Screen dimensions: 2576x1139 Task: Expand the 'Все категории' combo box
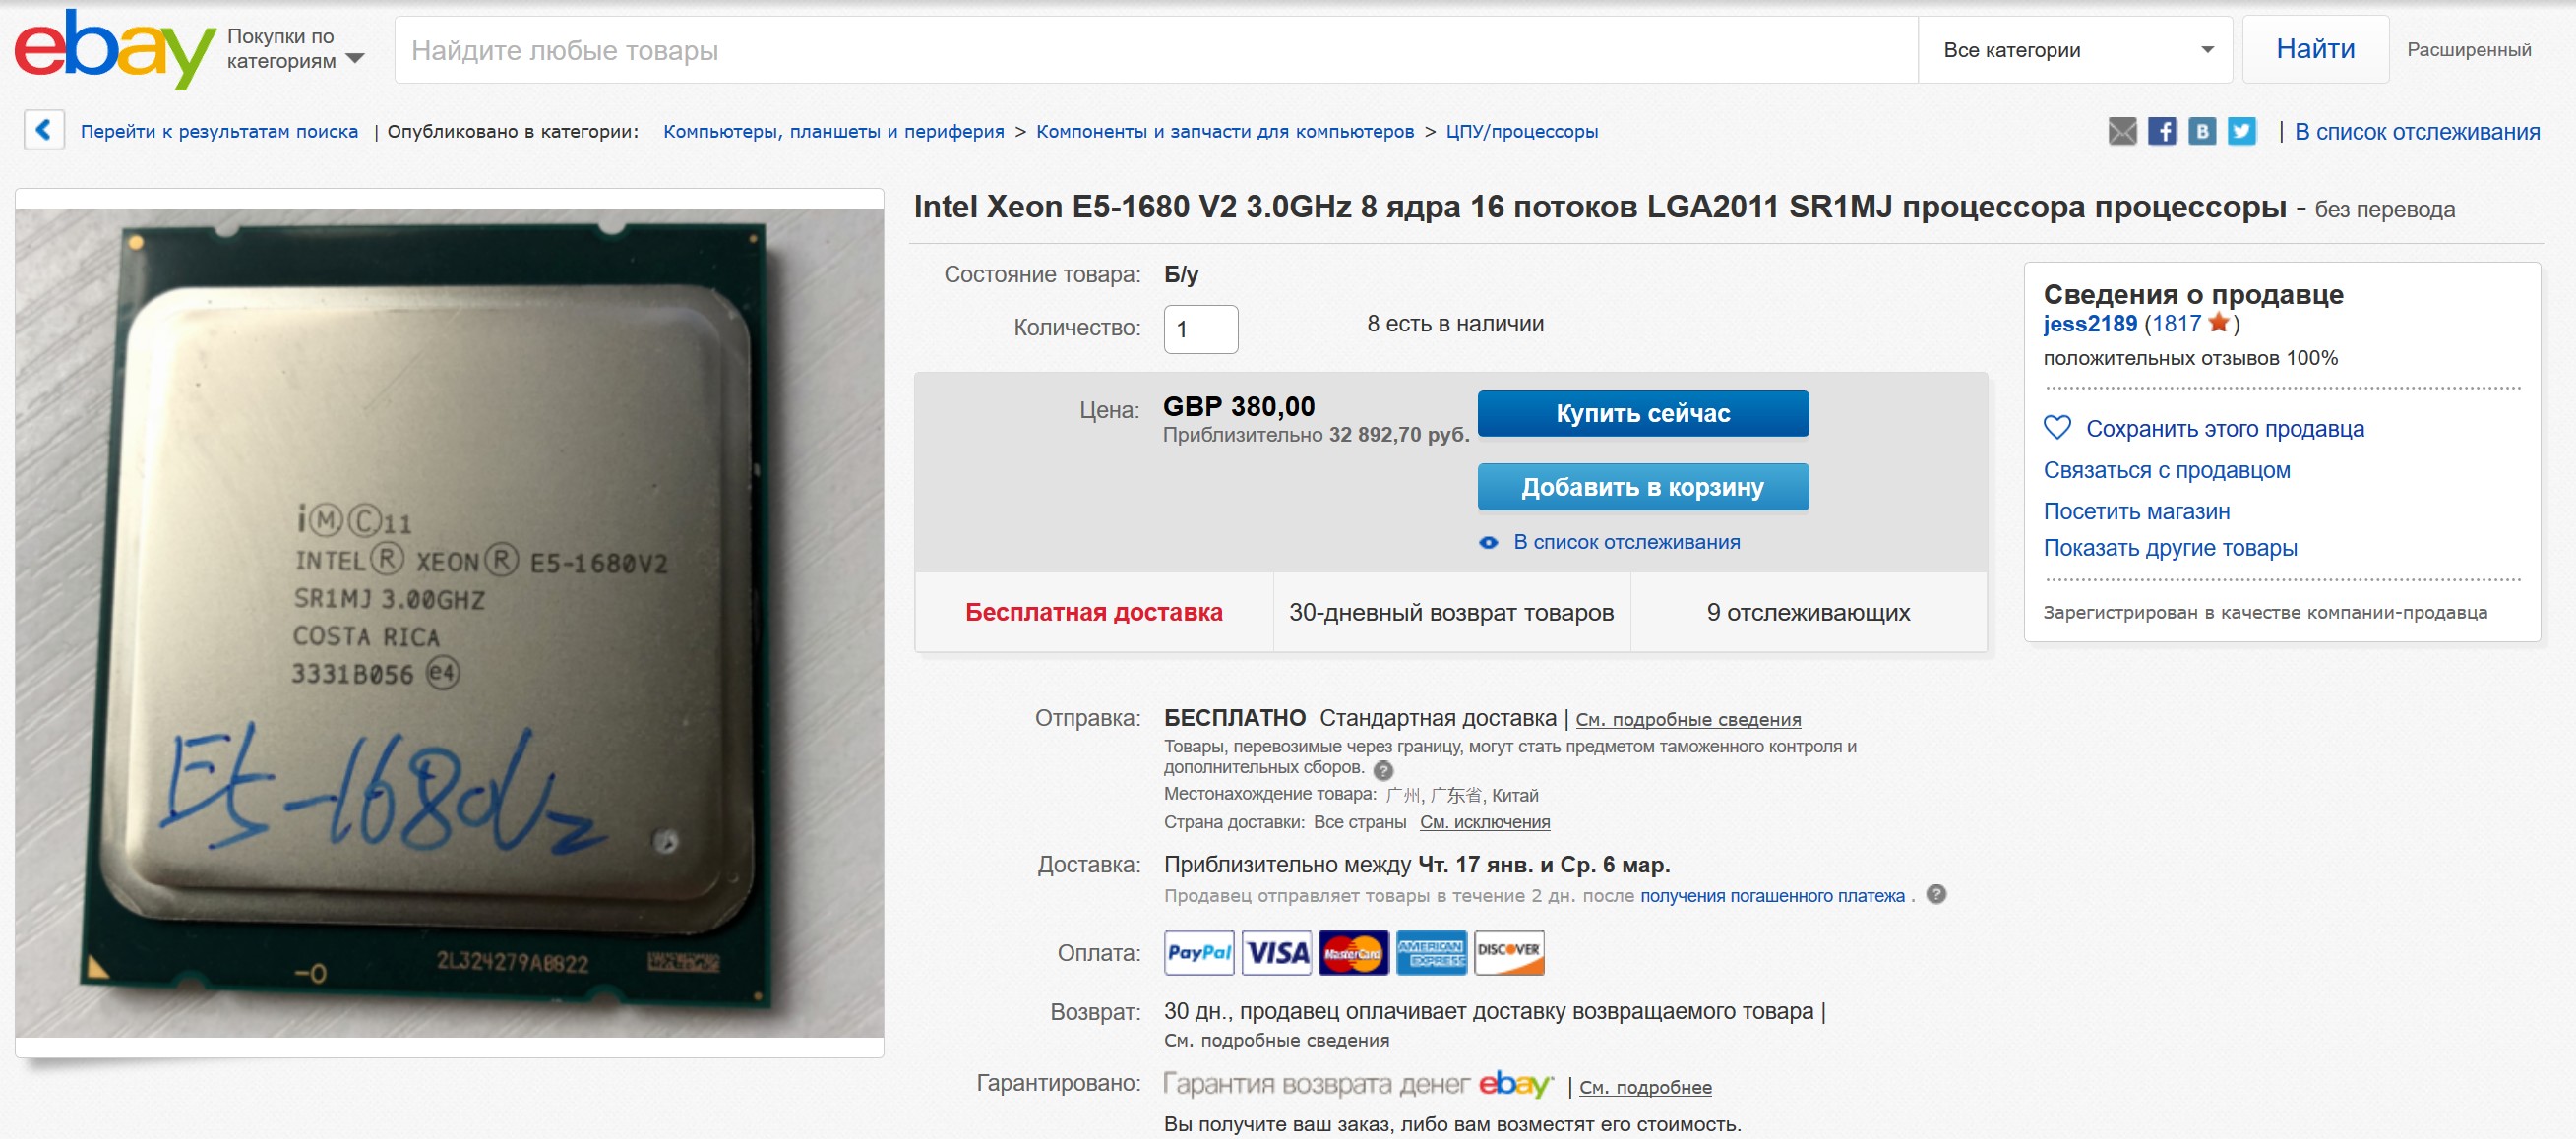coord(2075,50)
